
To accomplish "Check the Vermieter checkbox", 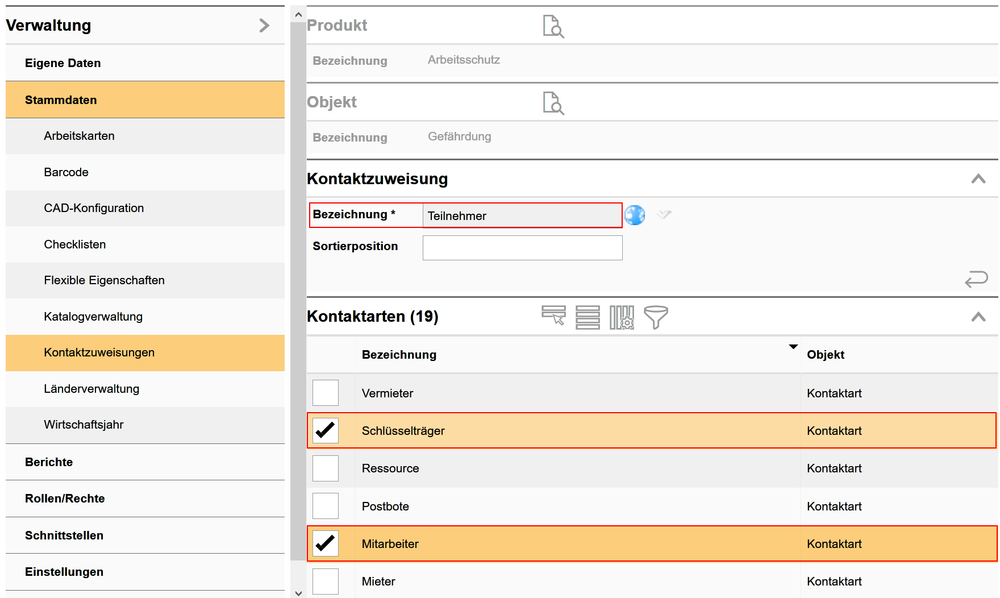I will (x=326, y=393).
